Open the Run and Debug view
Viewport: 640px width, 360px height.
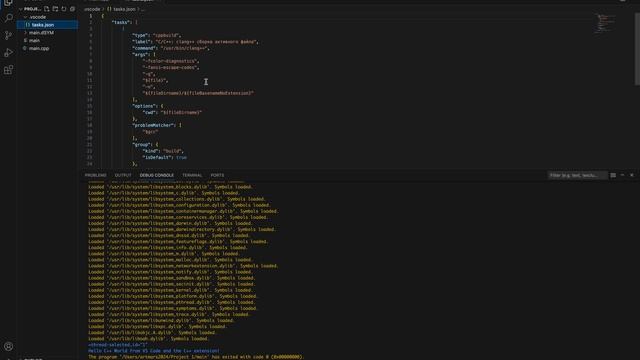point(8,53)
